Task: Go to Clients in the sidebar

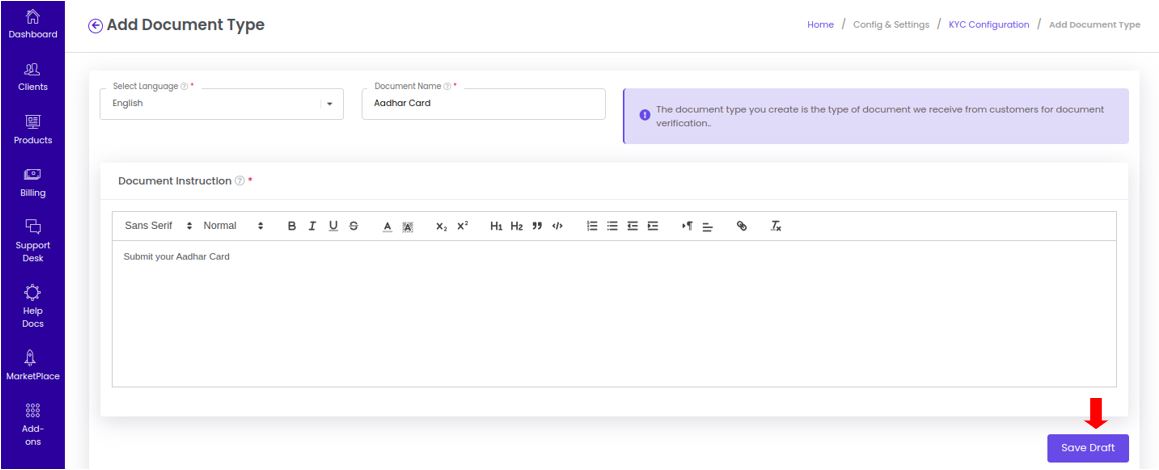Action: (33, 77)
